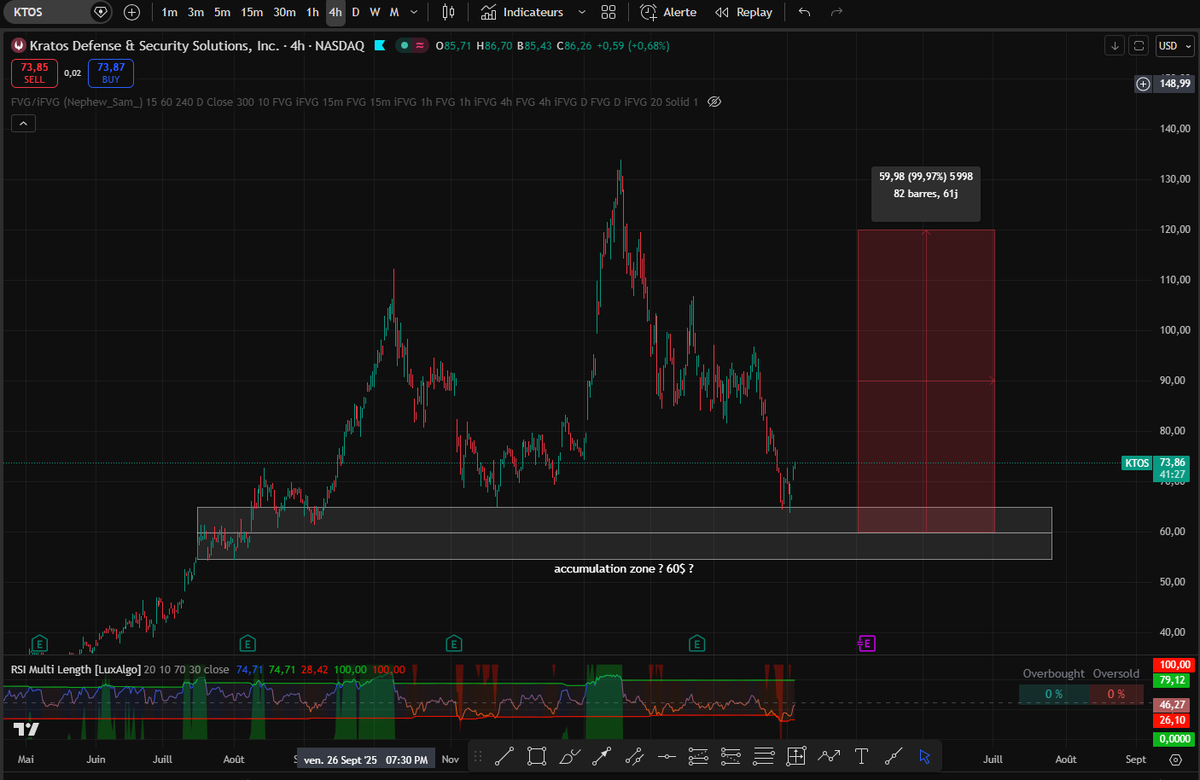Grab the drawing toolbar dotted handle
This screenshot has width=1200, height=780.
[478, 756]
